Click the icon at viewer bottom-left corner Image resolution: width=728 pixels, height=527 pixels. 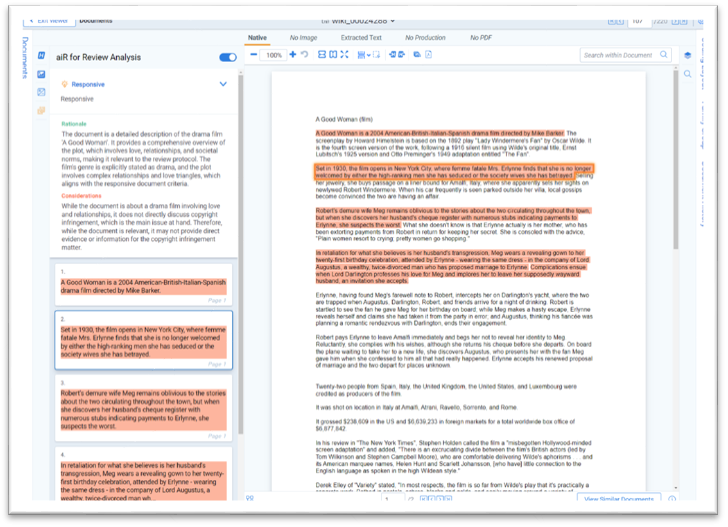tap(250, 498)
